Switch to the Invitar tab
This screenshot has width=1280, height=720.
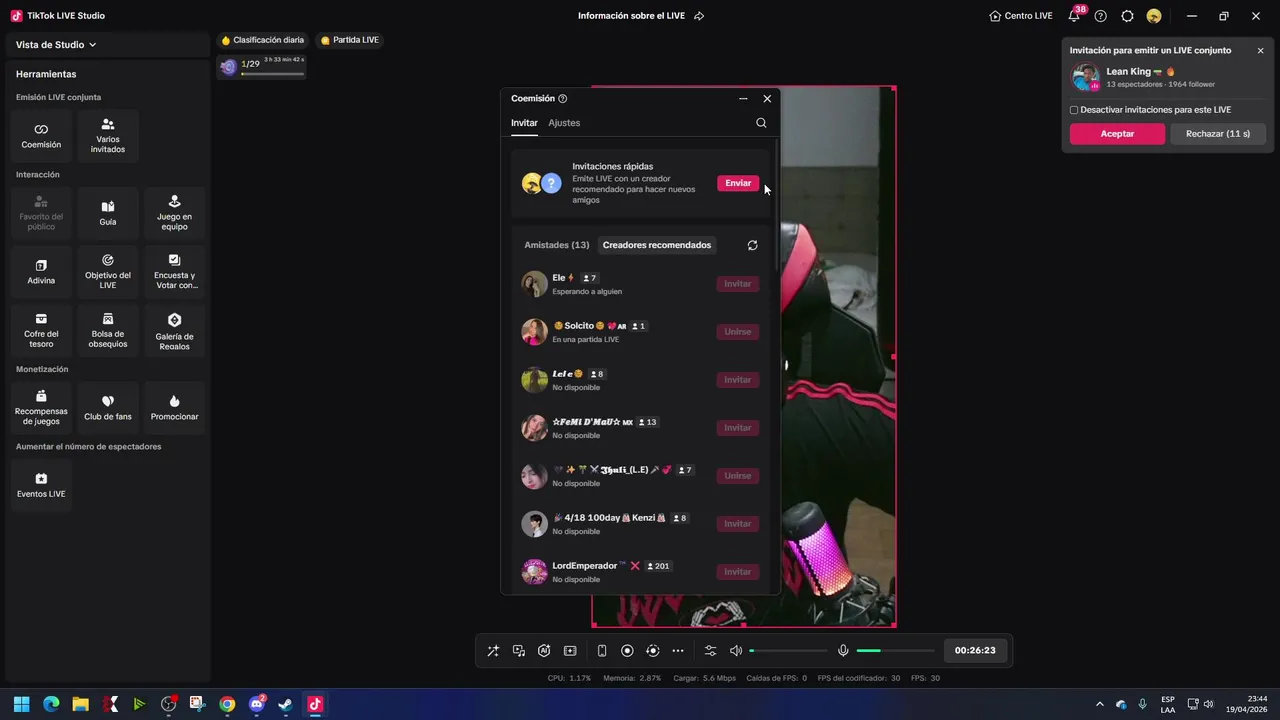tap(524, 123)
